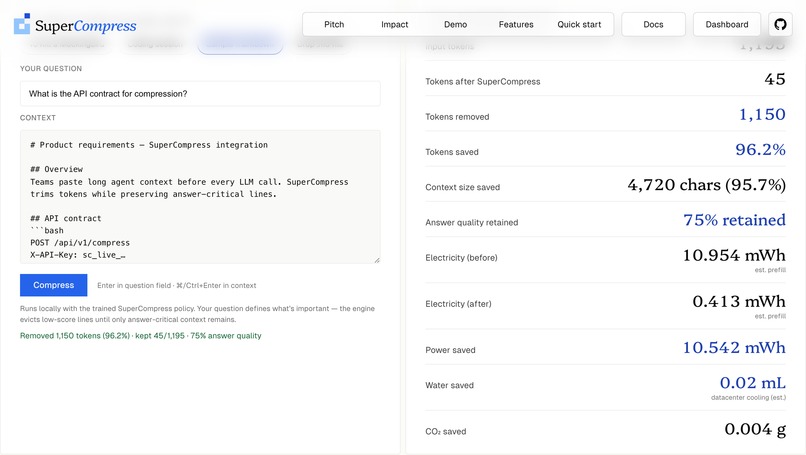Click the CO₂ saved label
Screen dimensions: 806x455
[445, 431]
